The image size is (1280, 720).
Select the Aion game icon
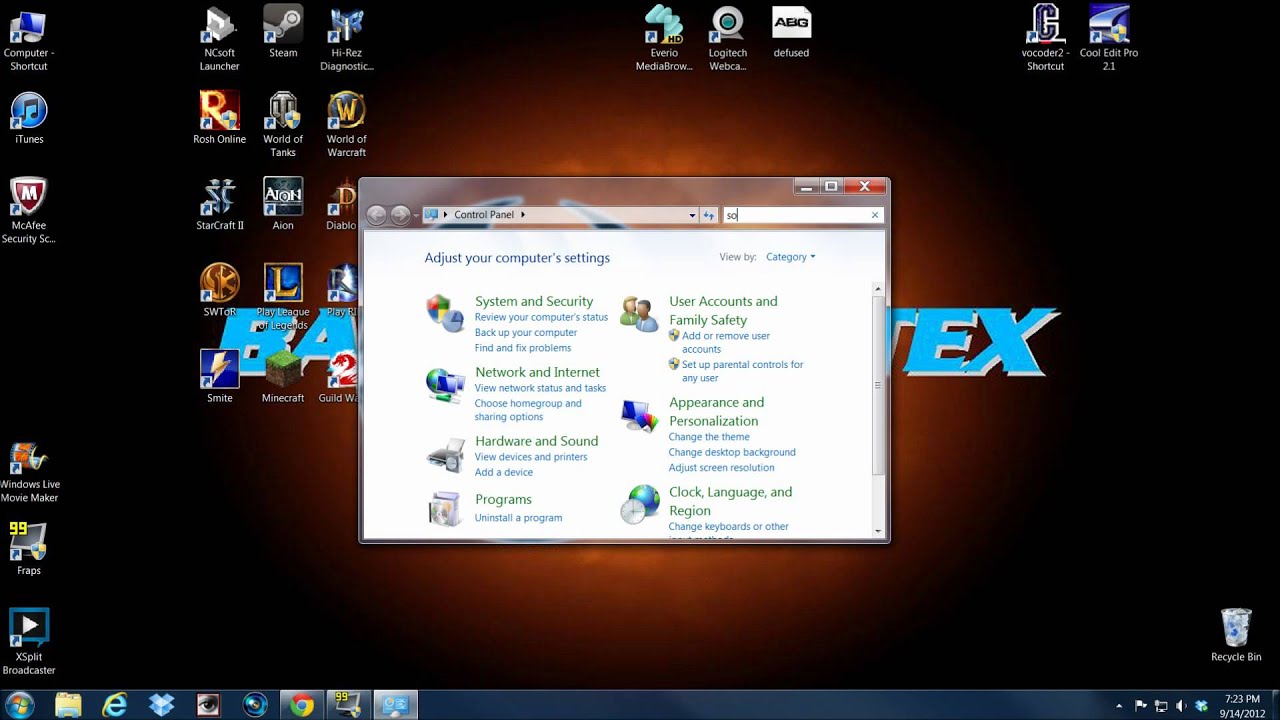pyautogui.click(x=283, y=204)
